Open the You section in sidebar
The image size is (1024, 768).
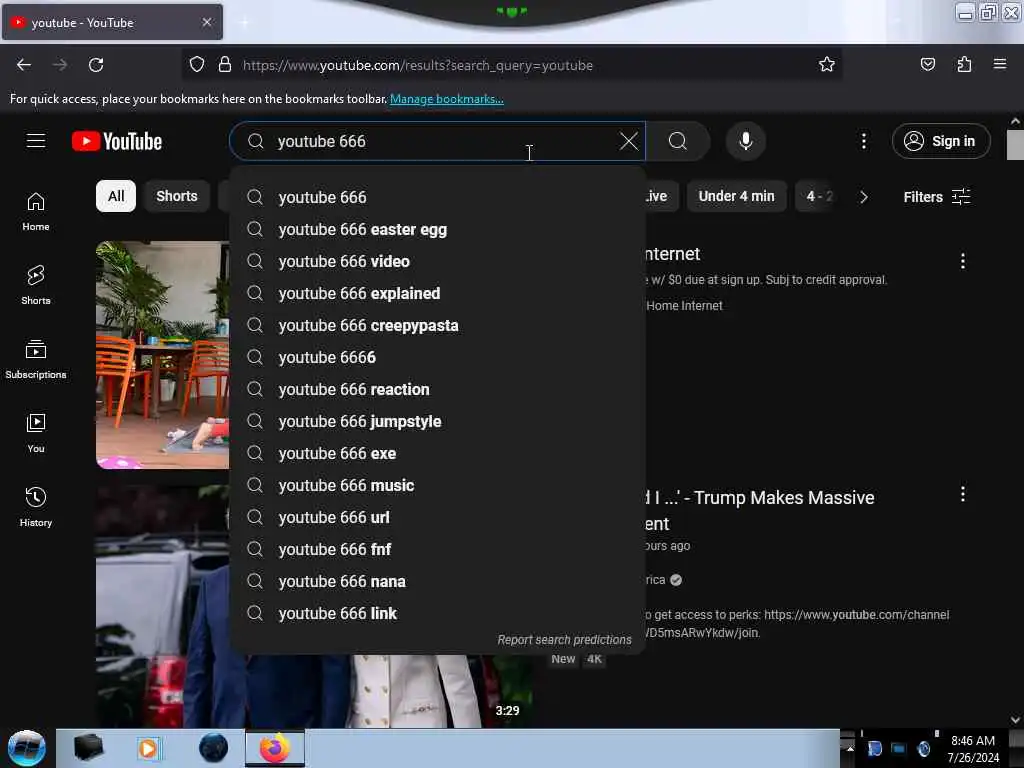click(x=36, y=433)
